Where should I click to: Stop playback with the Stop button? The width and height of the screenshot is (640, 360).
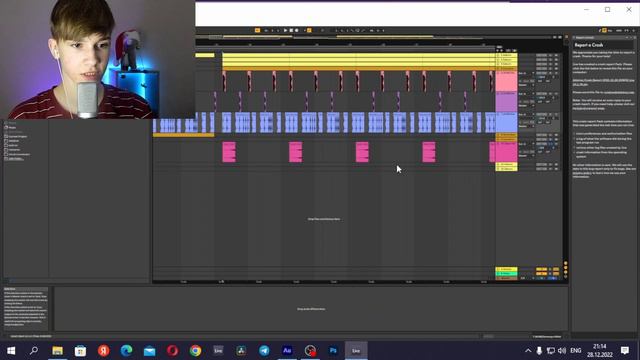(291, 30)
